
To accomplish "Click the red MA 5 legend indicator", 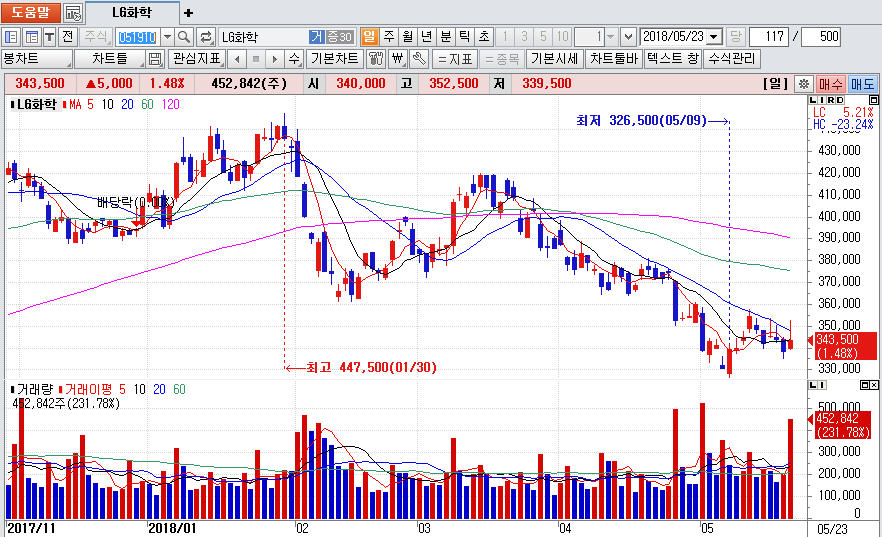I will coord(80,104).
